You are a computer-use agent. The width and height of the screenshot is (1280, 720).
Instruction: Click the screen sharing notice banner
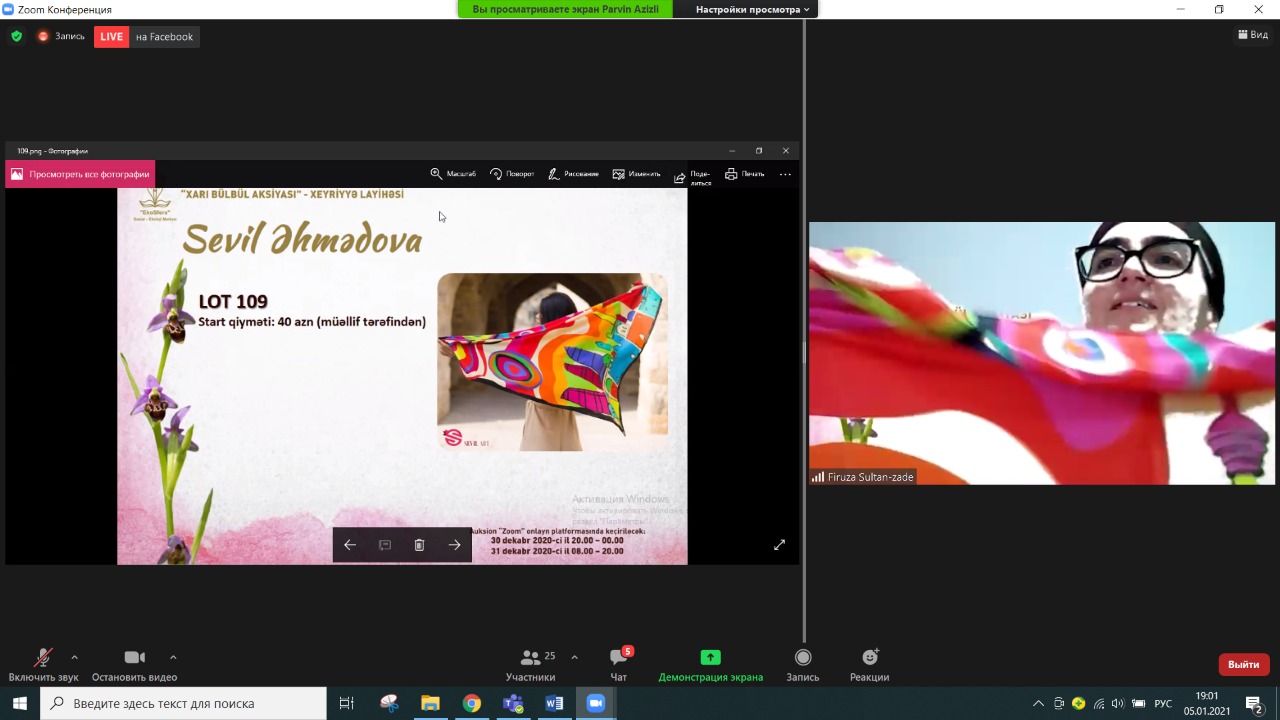[565, 9]
